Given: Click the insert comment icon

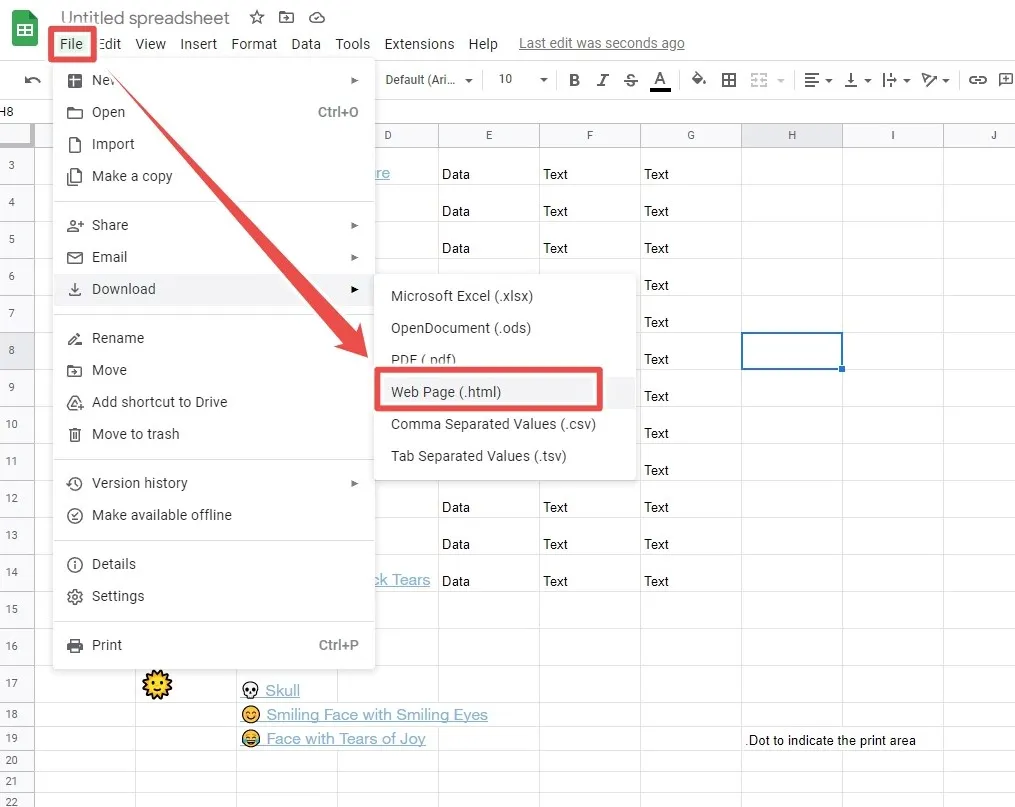Looking at the screenshot, I should coord(1005,80).
